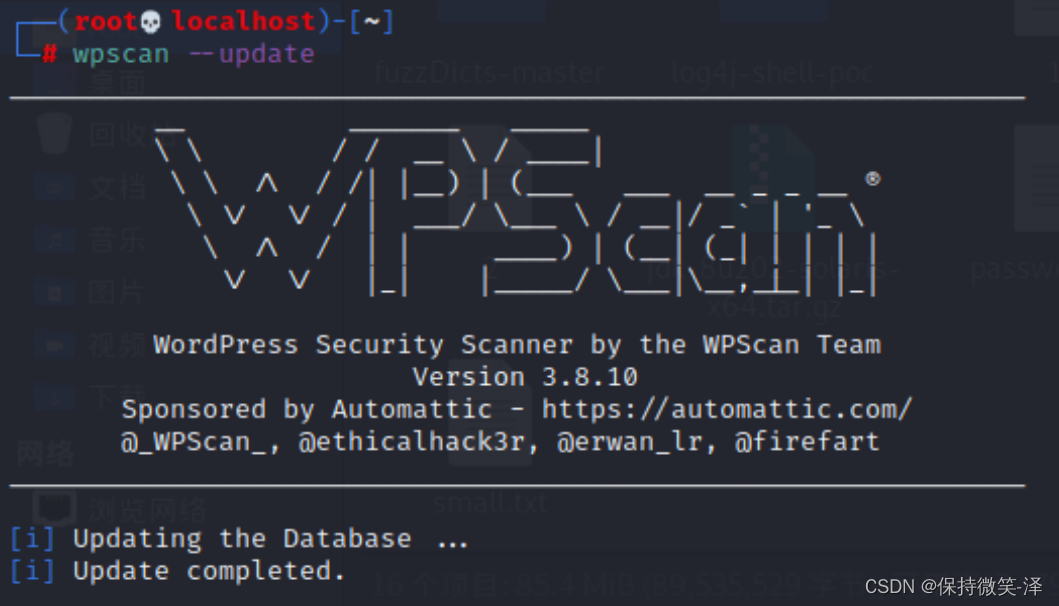The image size is (1059, 606).
Task: Click the skull icon in the prompt
Action: click(151, 21)
